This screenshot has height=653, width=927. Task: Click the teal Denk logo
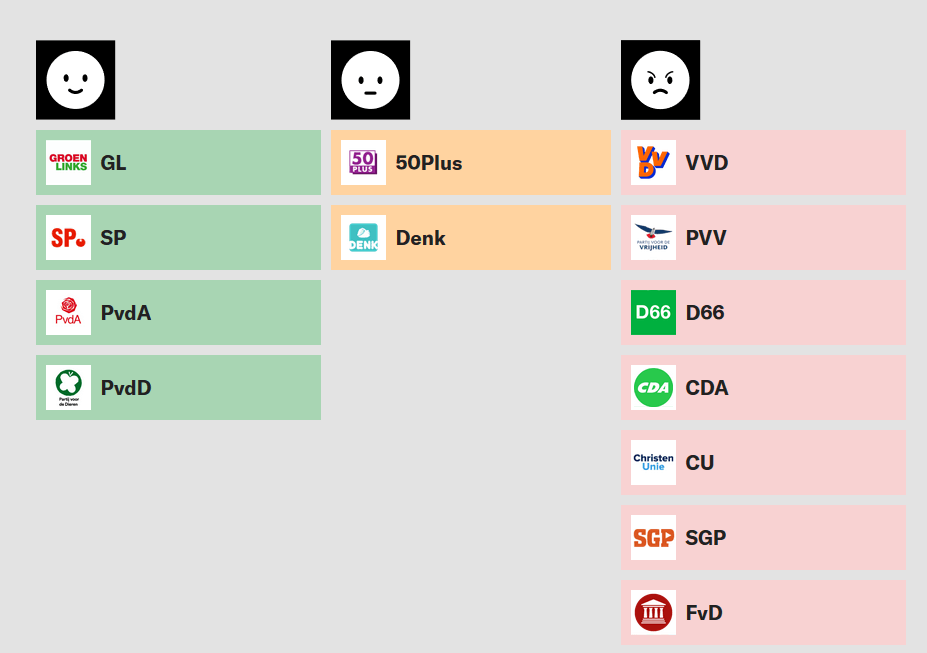pos(363,238)
